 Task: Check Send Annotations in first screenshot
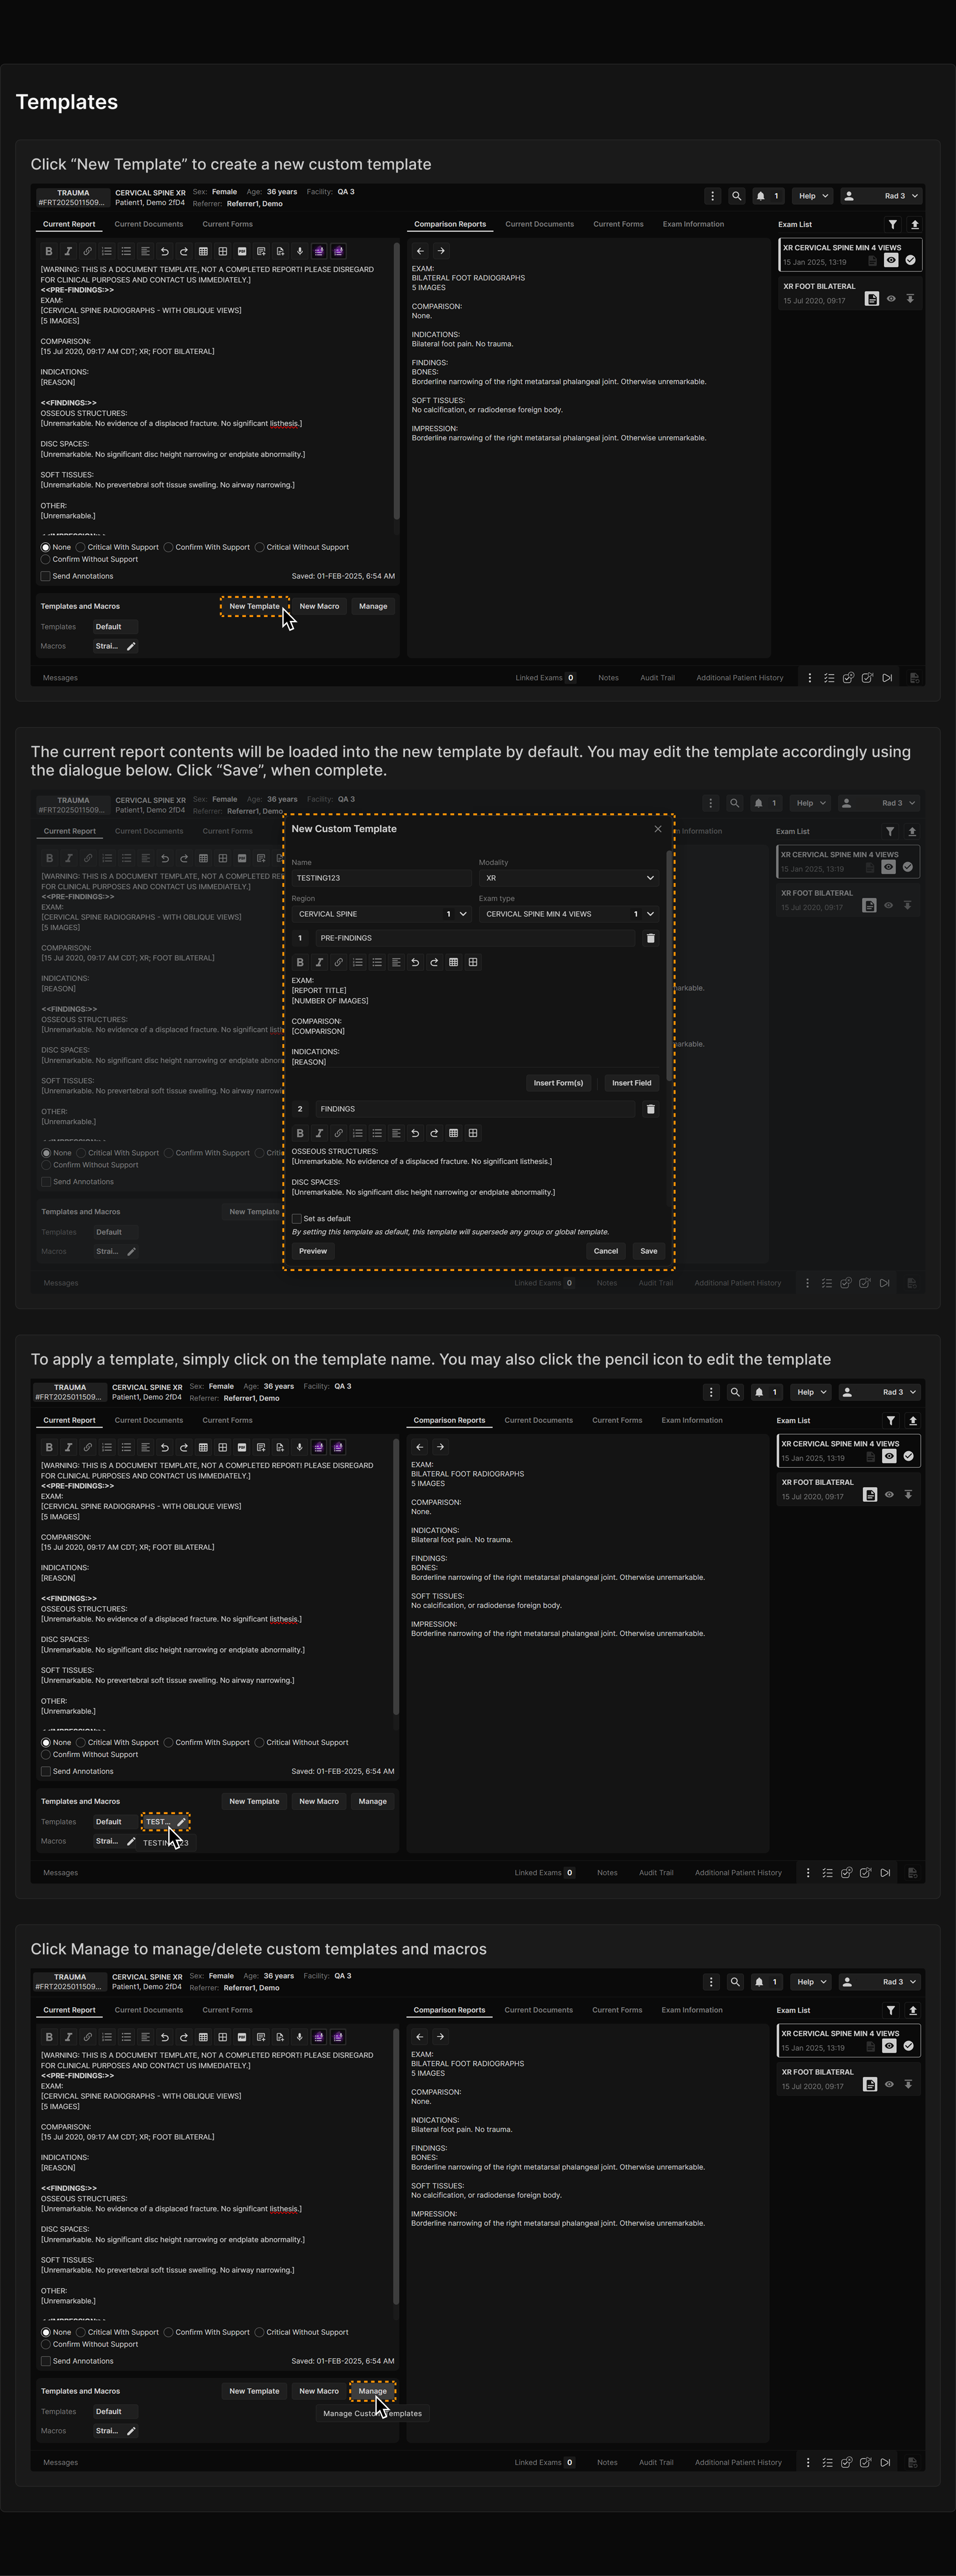[x=45, y=576]
